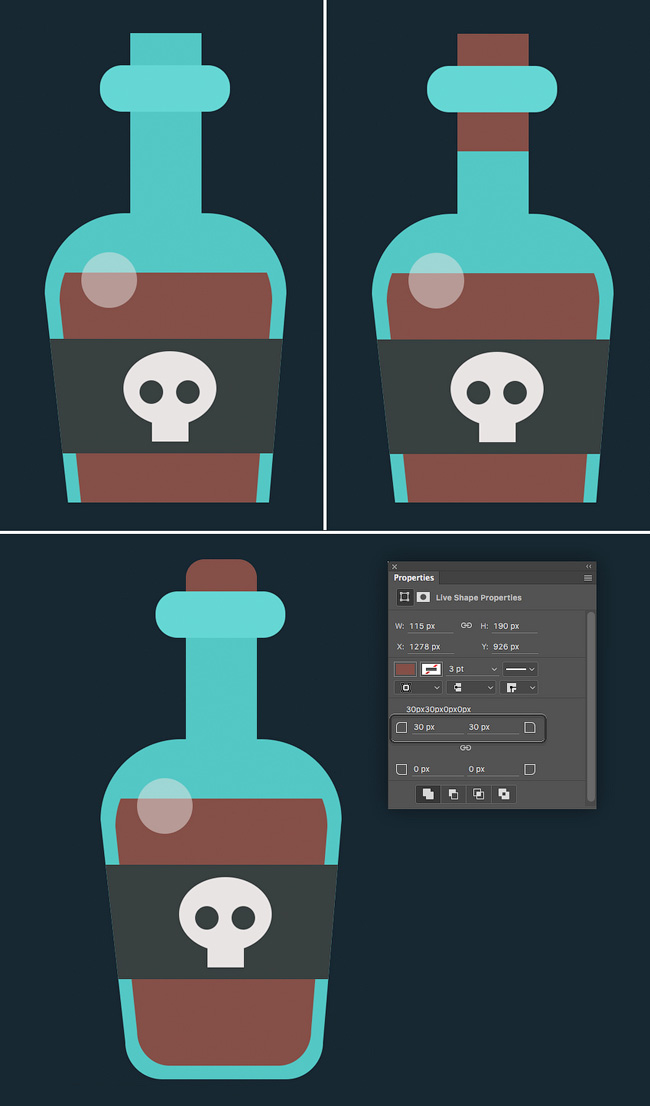
Task: Edit the X position field
Action: click(x=430, y=647)
